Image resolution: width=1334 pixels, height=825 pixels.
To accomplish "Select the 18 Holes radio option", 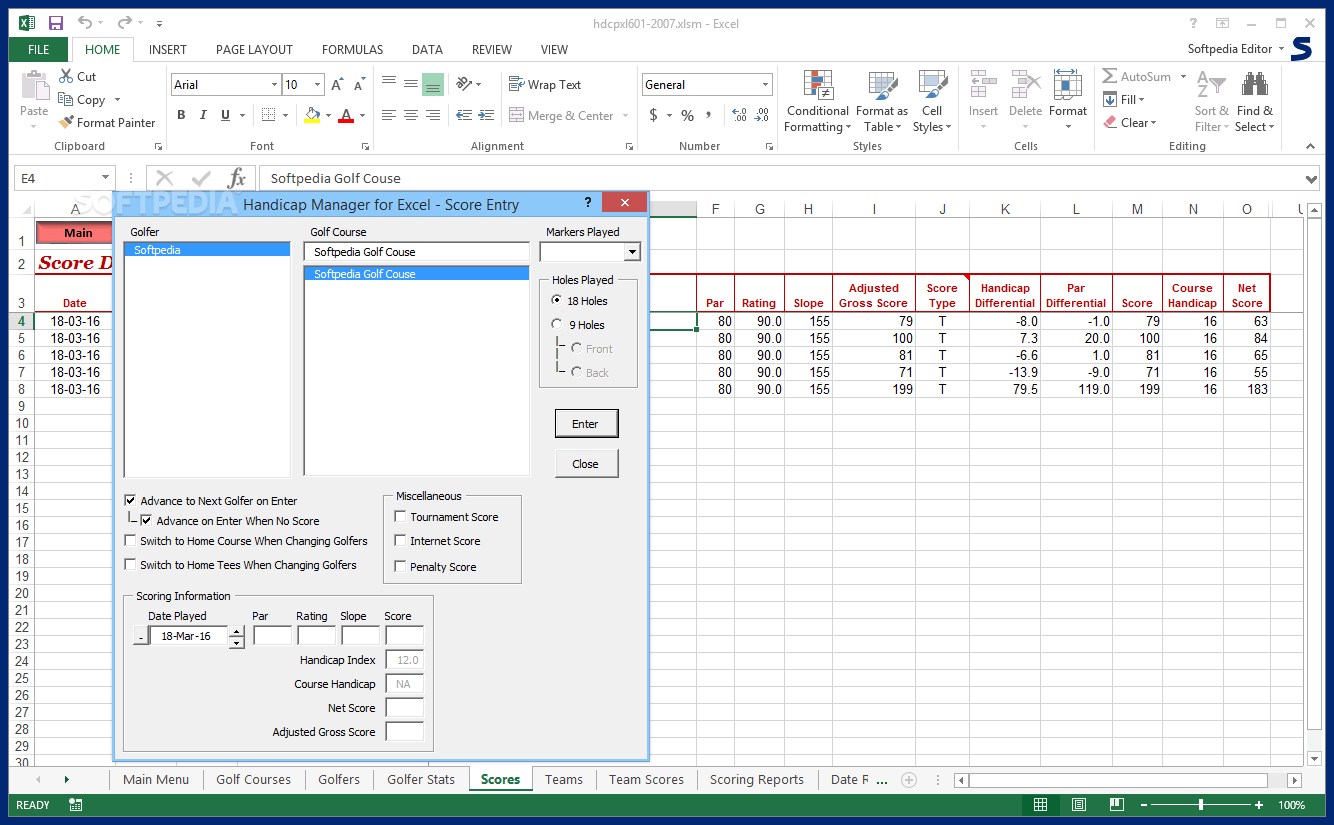I will coord(557,300).
